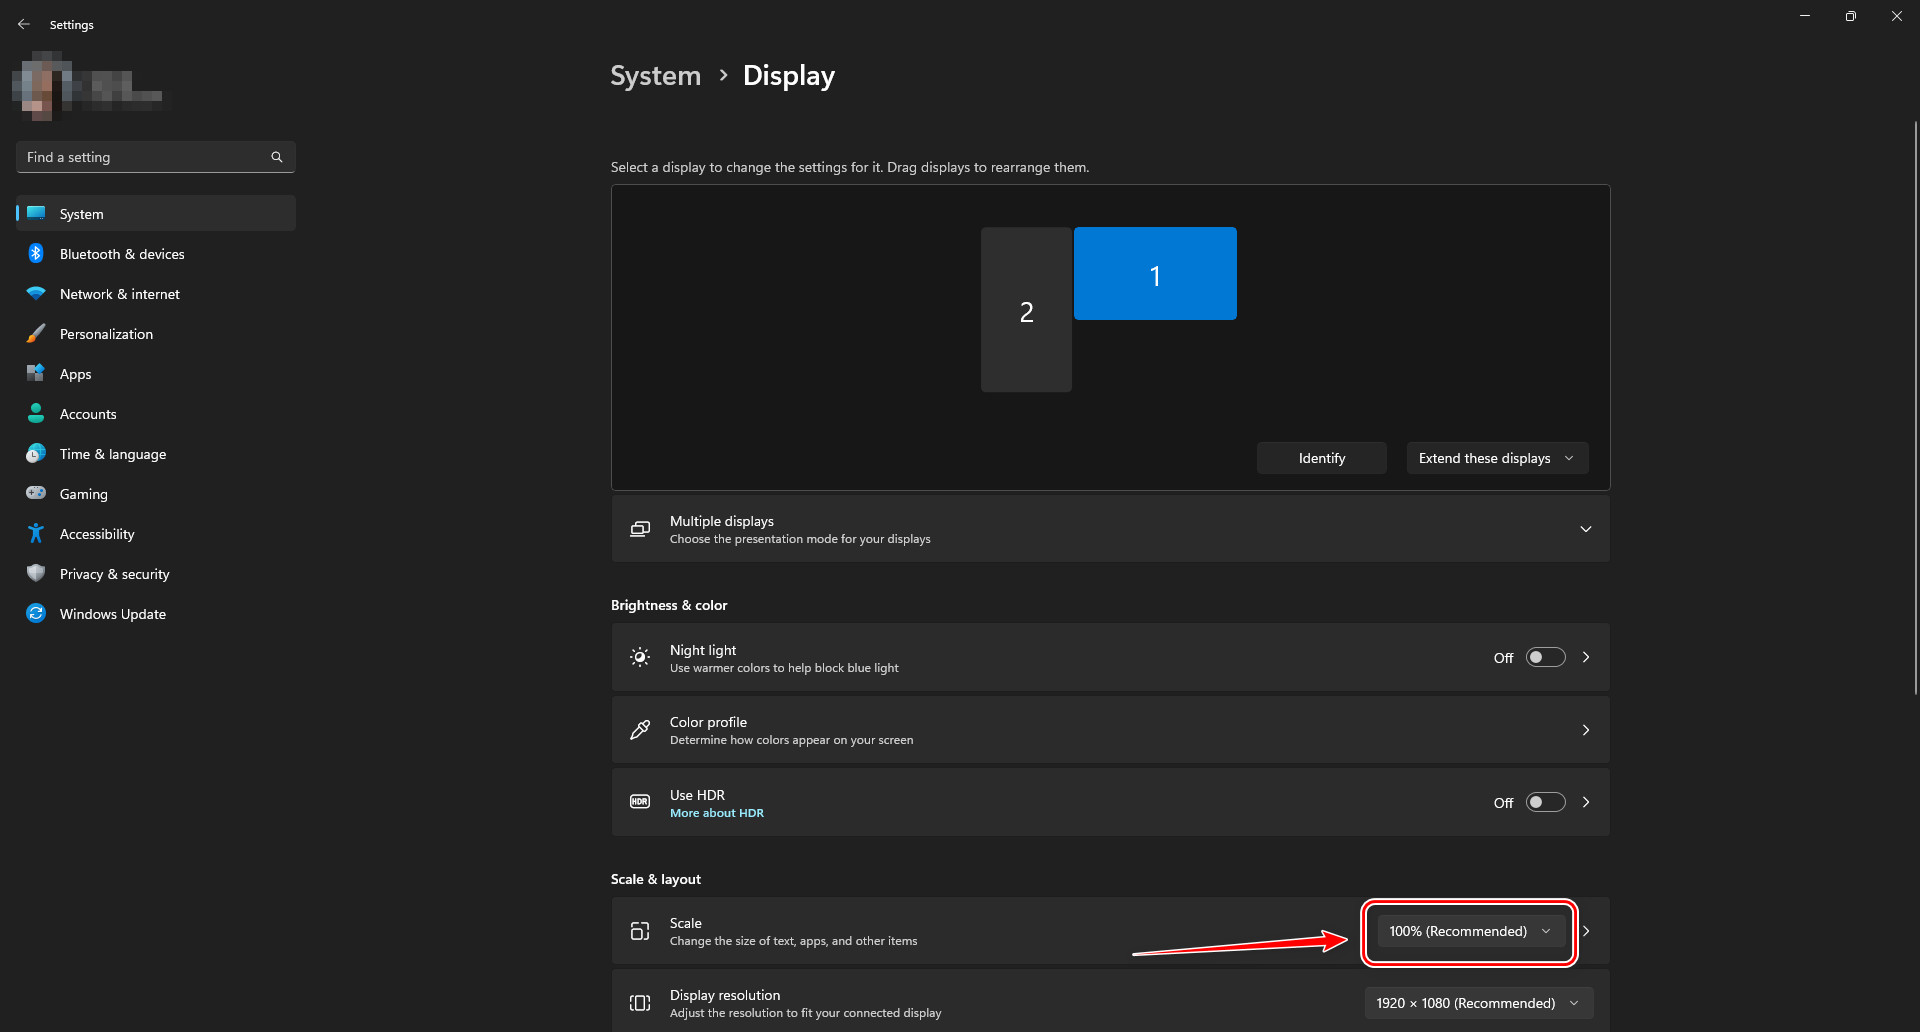1920x1032 pixels.
Task: Click the Gaming controller icon
Action: point(36,494)
